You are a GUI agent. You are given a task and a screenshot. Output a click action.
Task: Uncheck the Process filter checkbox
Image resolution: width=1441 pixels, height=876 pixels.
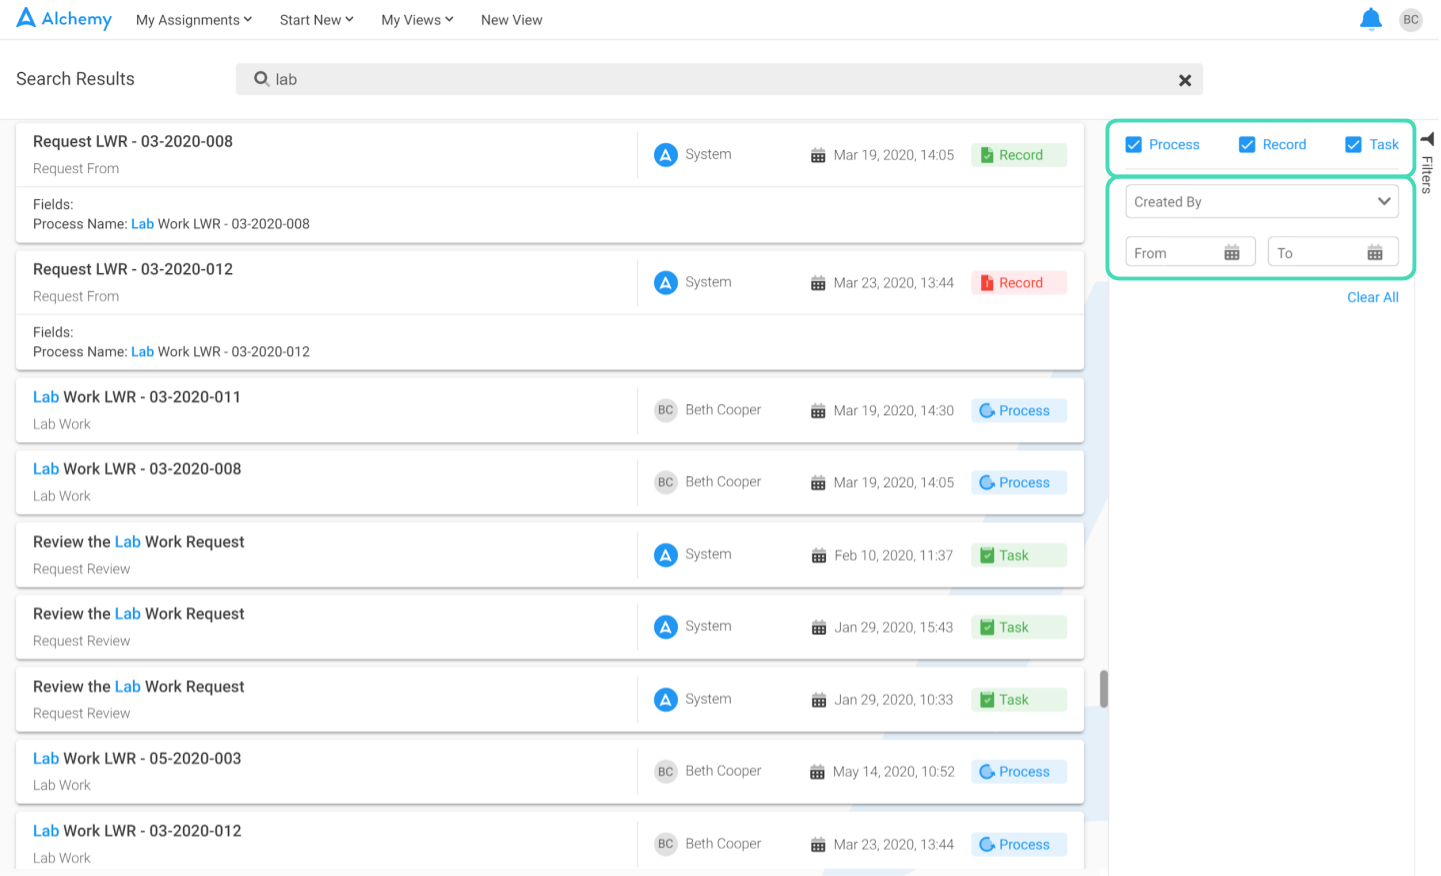(x=1134, y=145)
